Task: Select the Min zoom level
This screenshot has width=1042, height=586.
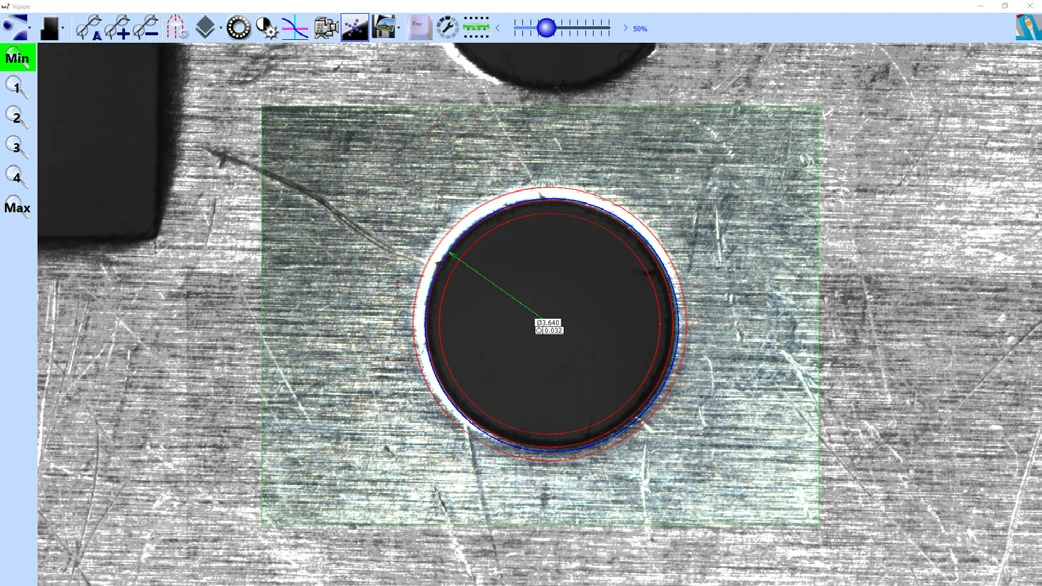Action: [17, 58]
